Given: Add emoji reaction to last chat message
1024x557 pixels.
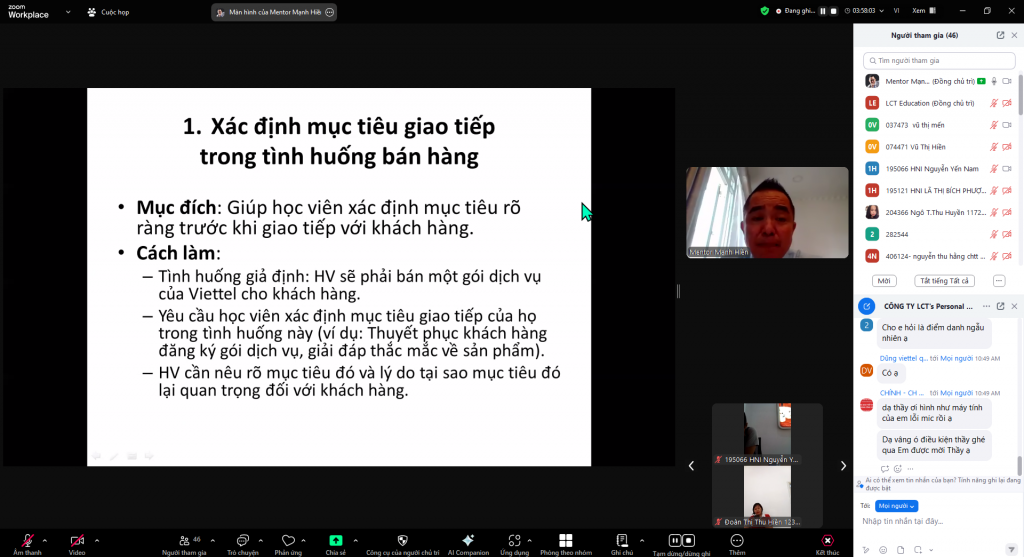Looking at the screenshot, I should click(898, 469).
